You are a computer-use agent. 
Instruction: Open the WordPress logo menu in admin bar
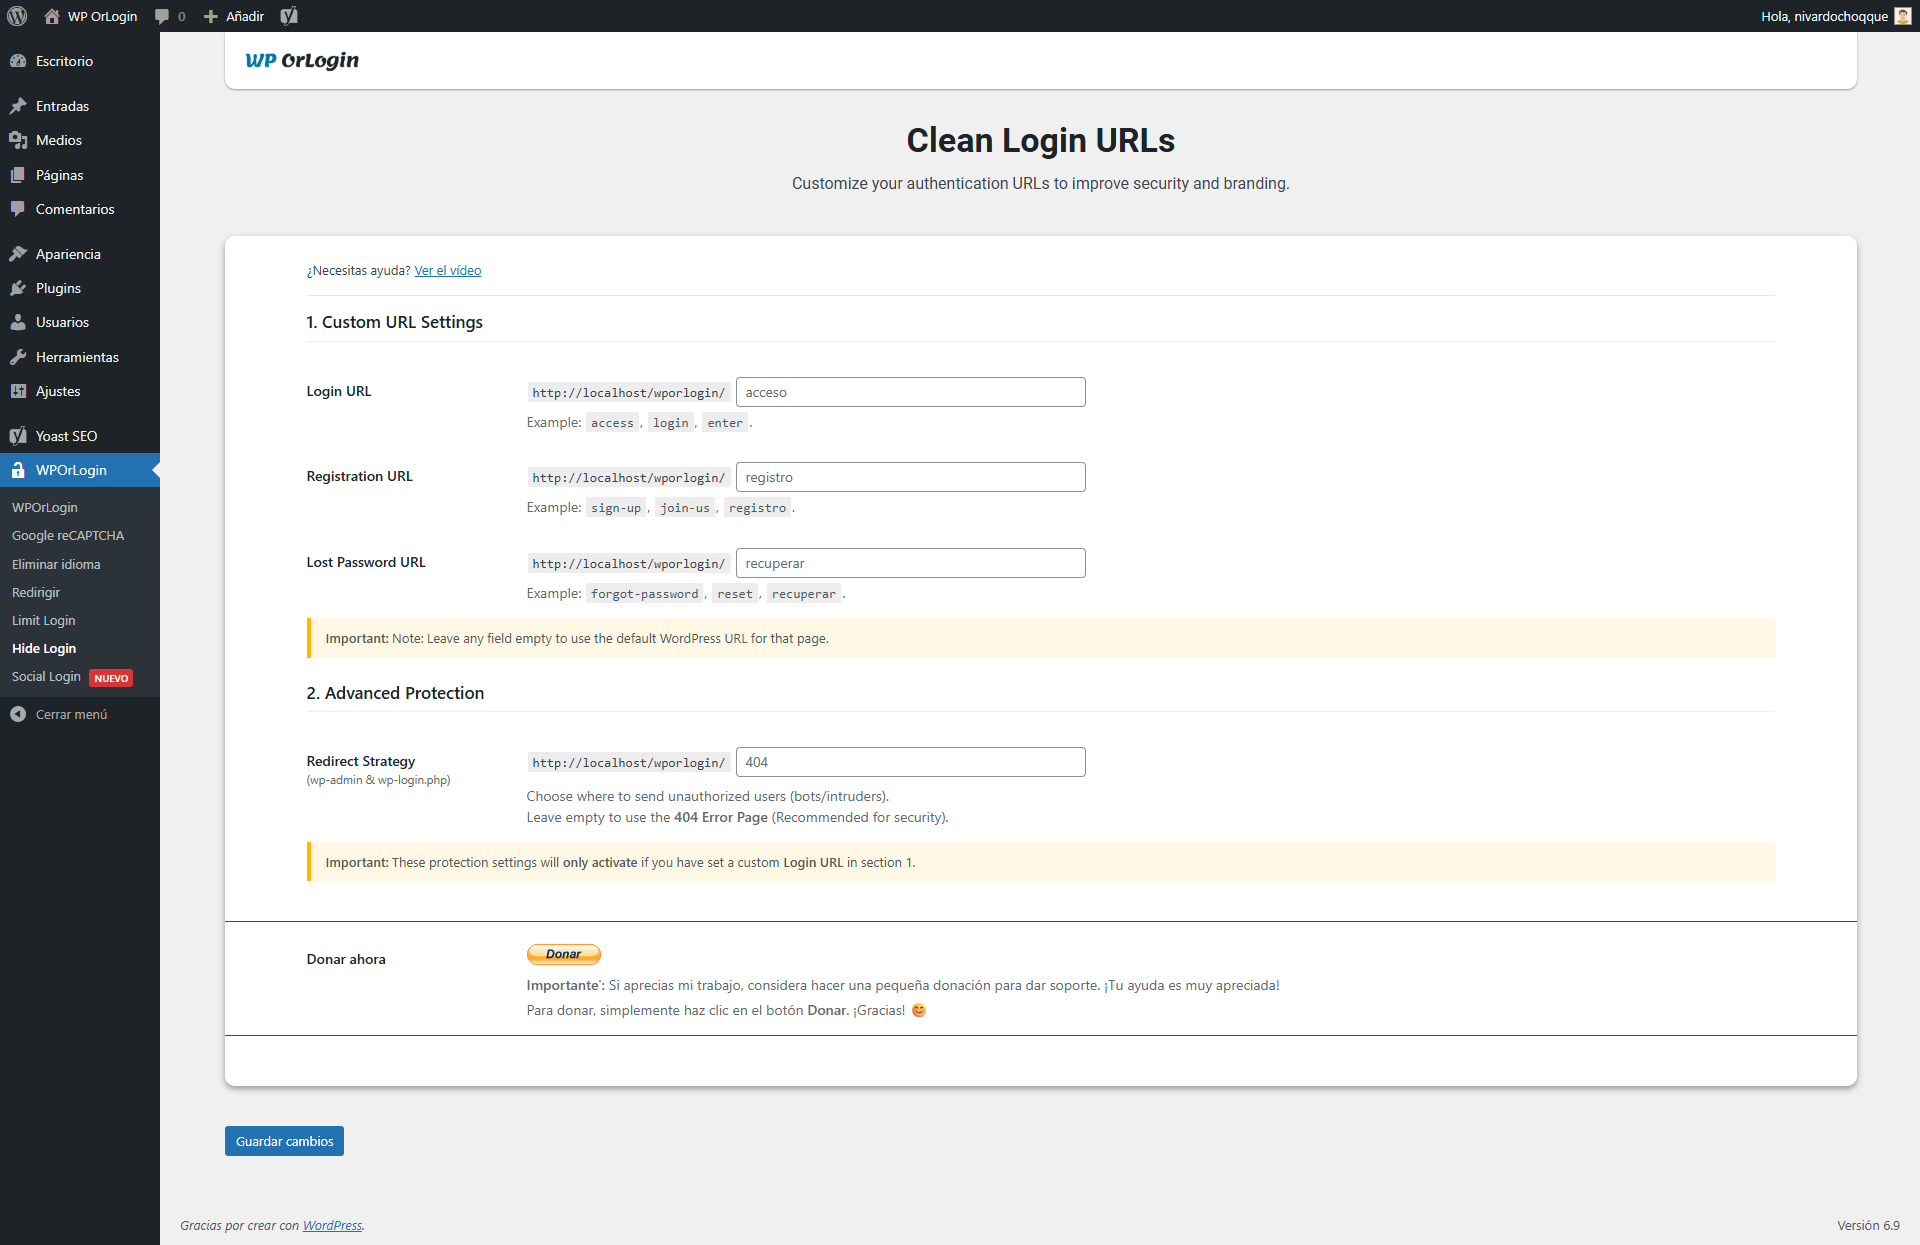pyautogui.click(x=16, y=16)
